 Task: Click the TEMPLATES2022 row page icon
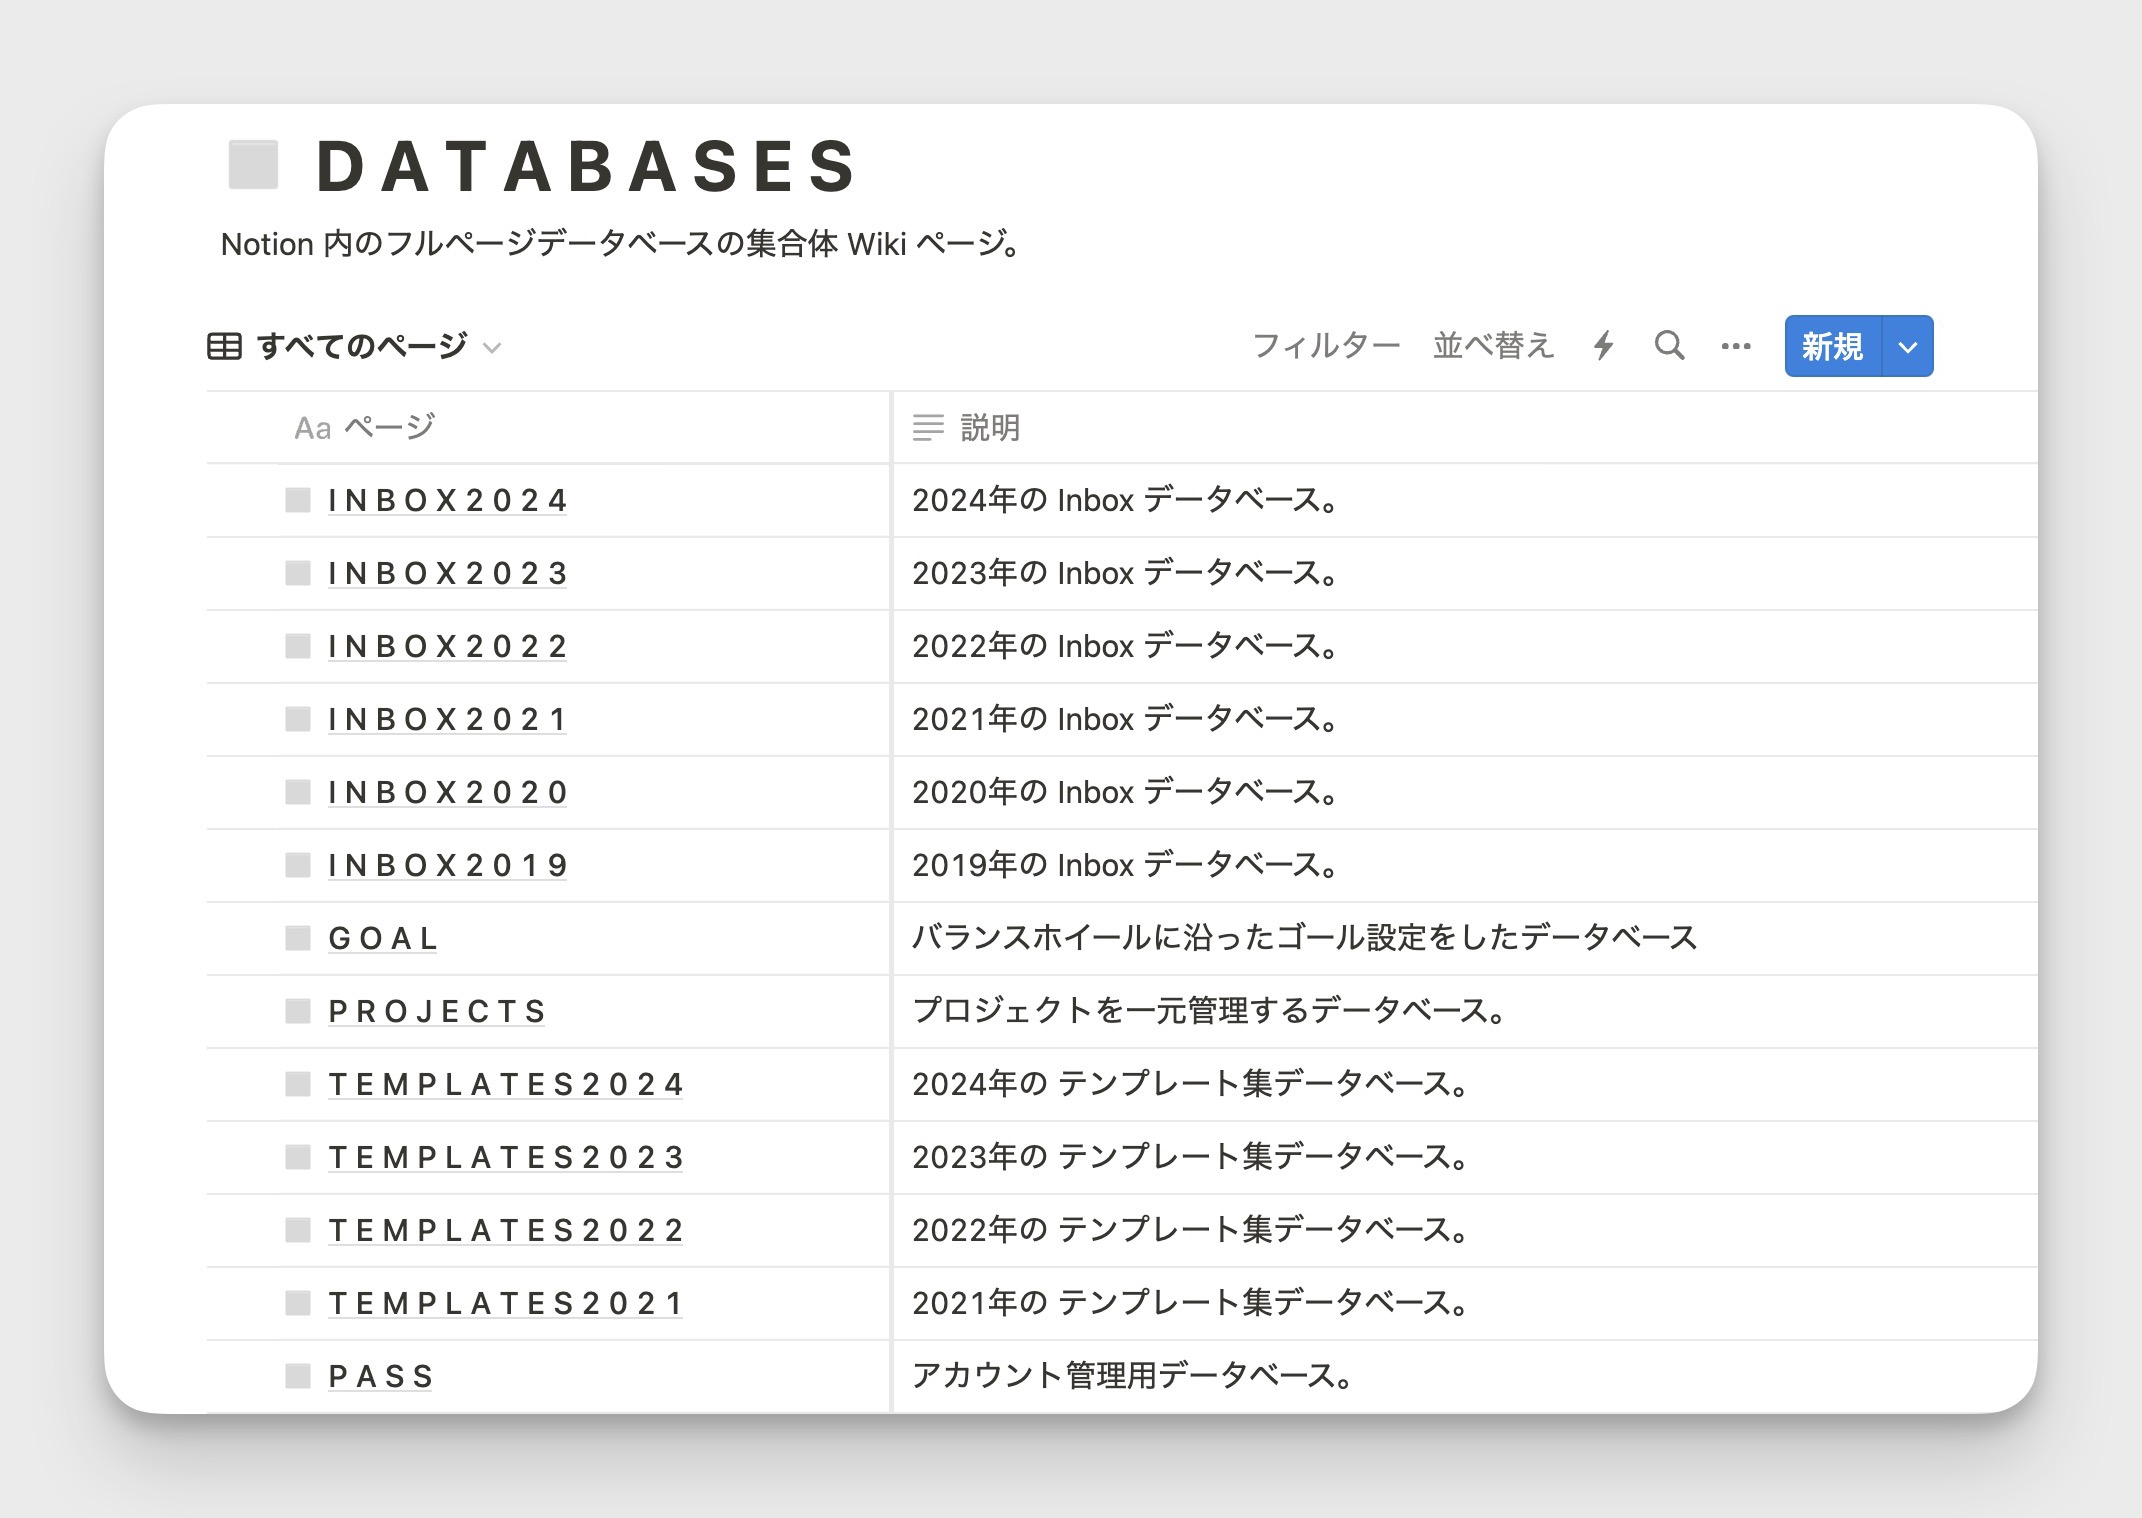coord(298,1230)
